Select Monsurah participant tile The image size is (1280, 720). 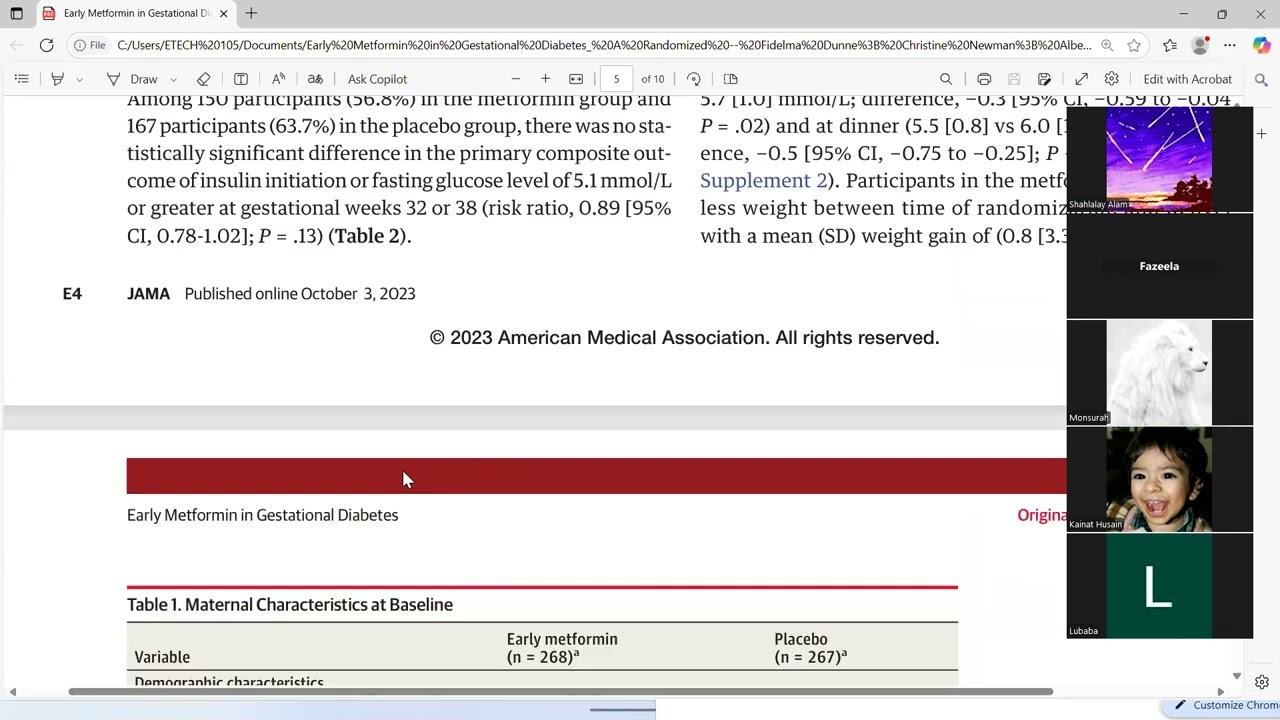pos(1159,373)
